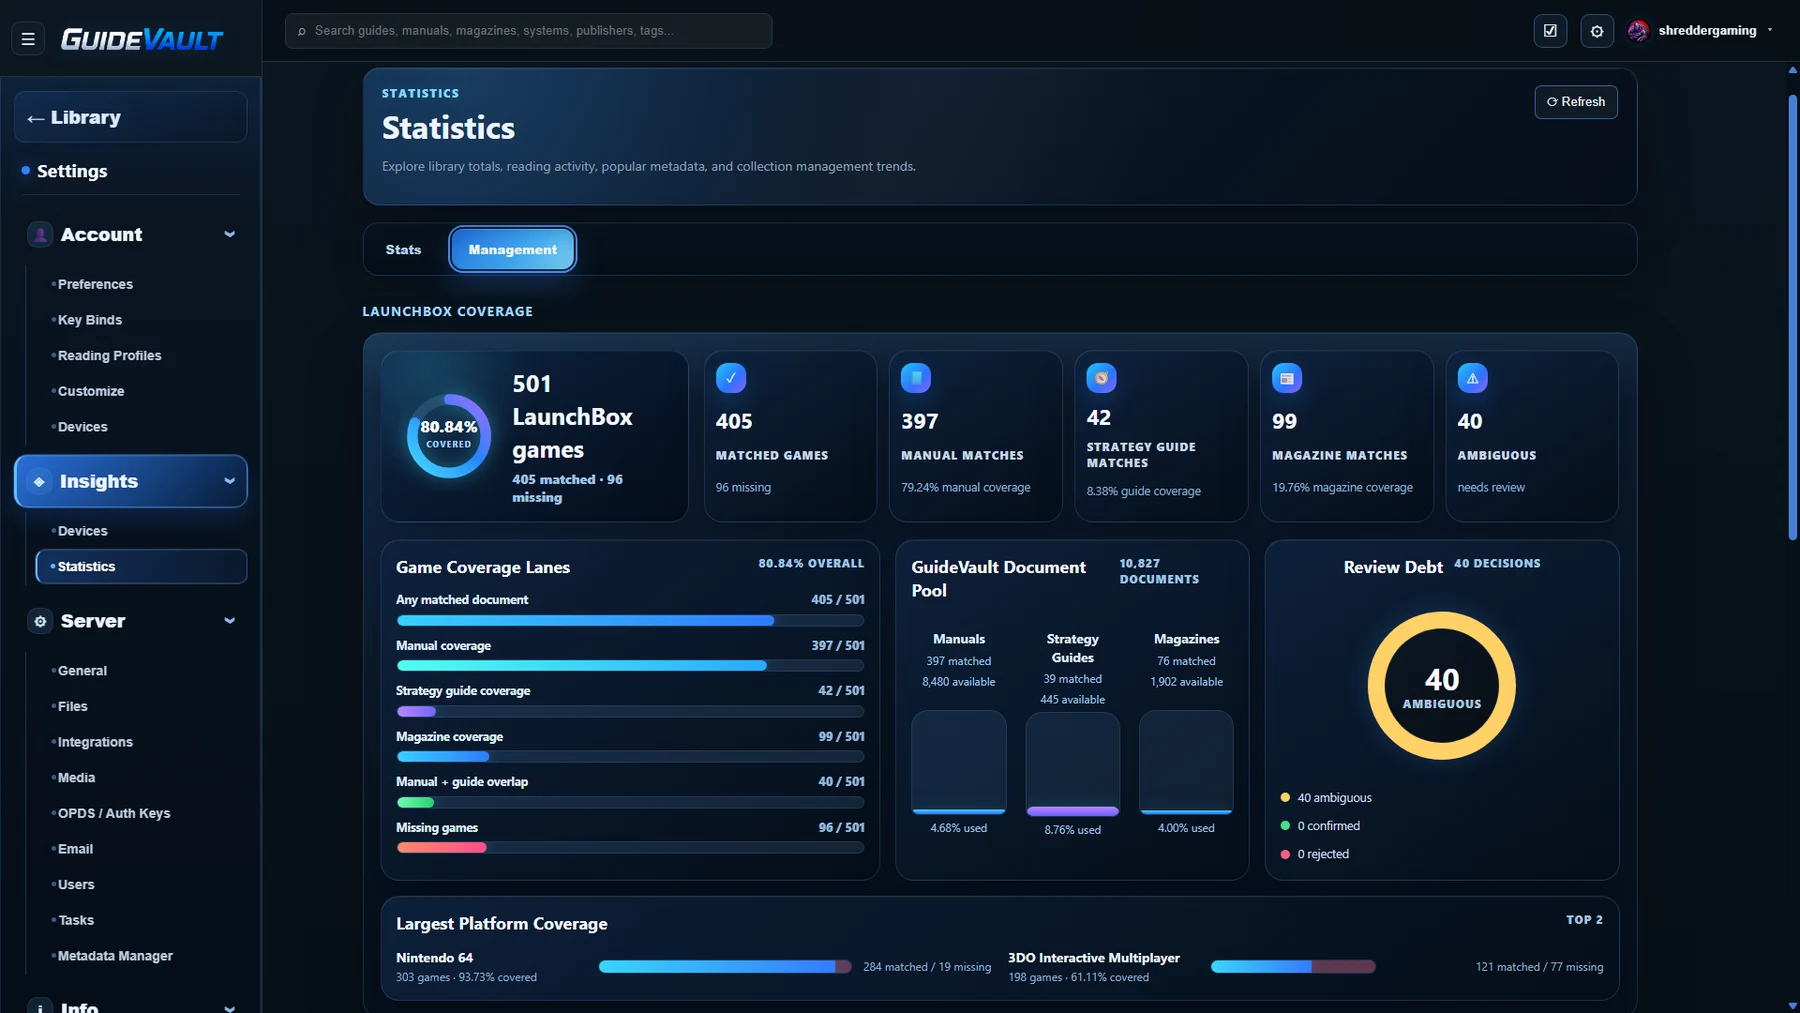Click the '284 matched / 19 missing' text
Image resolution: width=1800 pixels, height=1013 pixels.
(927, 967)
